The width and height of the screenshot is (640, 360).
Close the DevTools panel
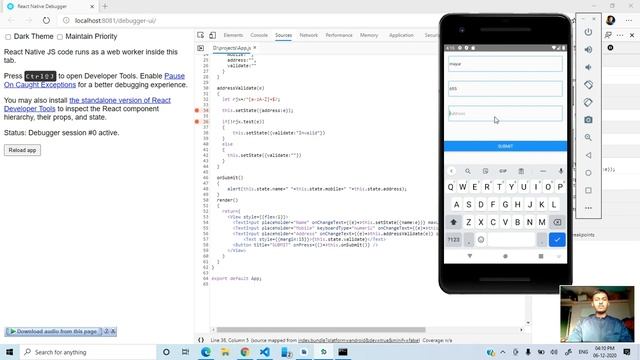tap(632, 36)
